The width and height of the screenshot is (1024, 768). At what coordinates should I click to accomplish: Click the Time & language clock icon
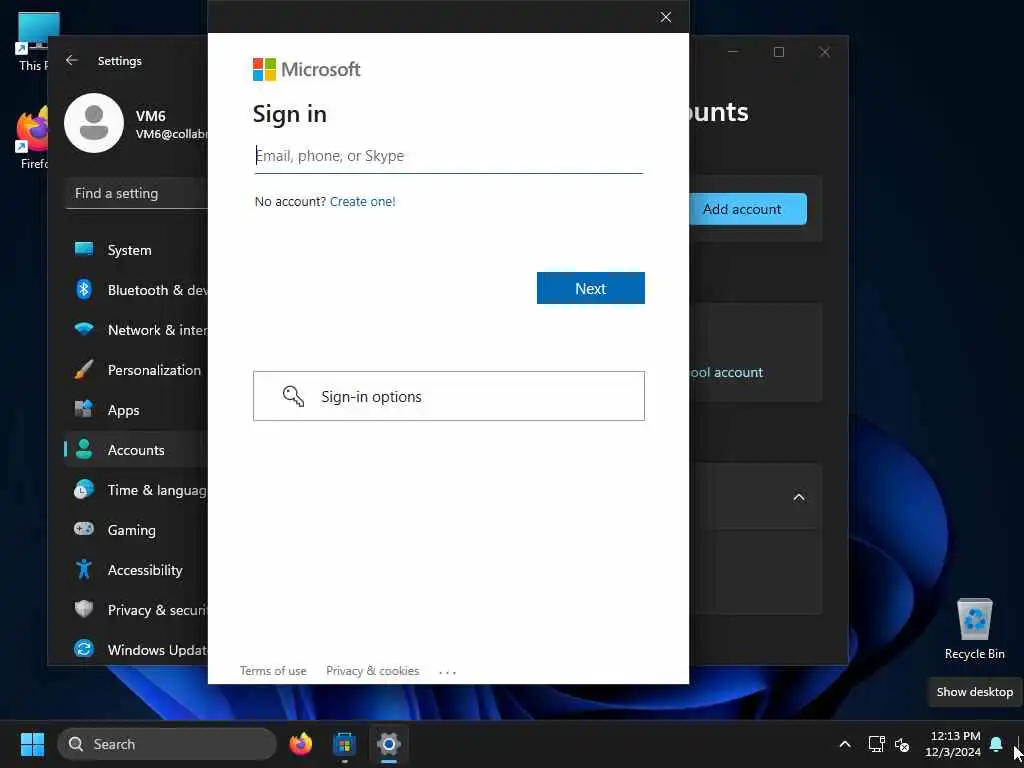84,490
